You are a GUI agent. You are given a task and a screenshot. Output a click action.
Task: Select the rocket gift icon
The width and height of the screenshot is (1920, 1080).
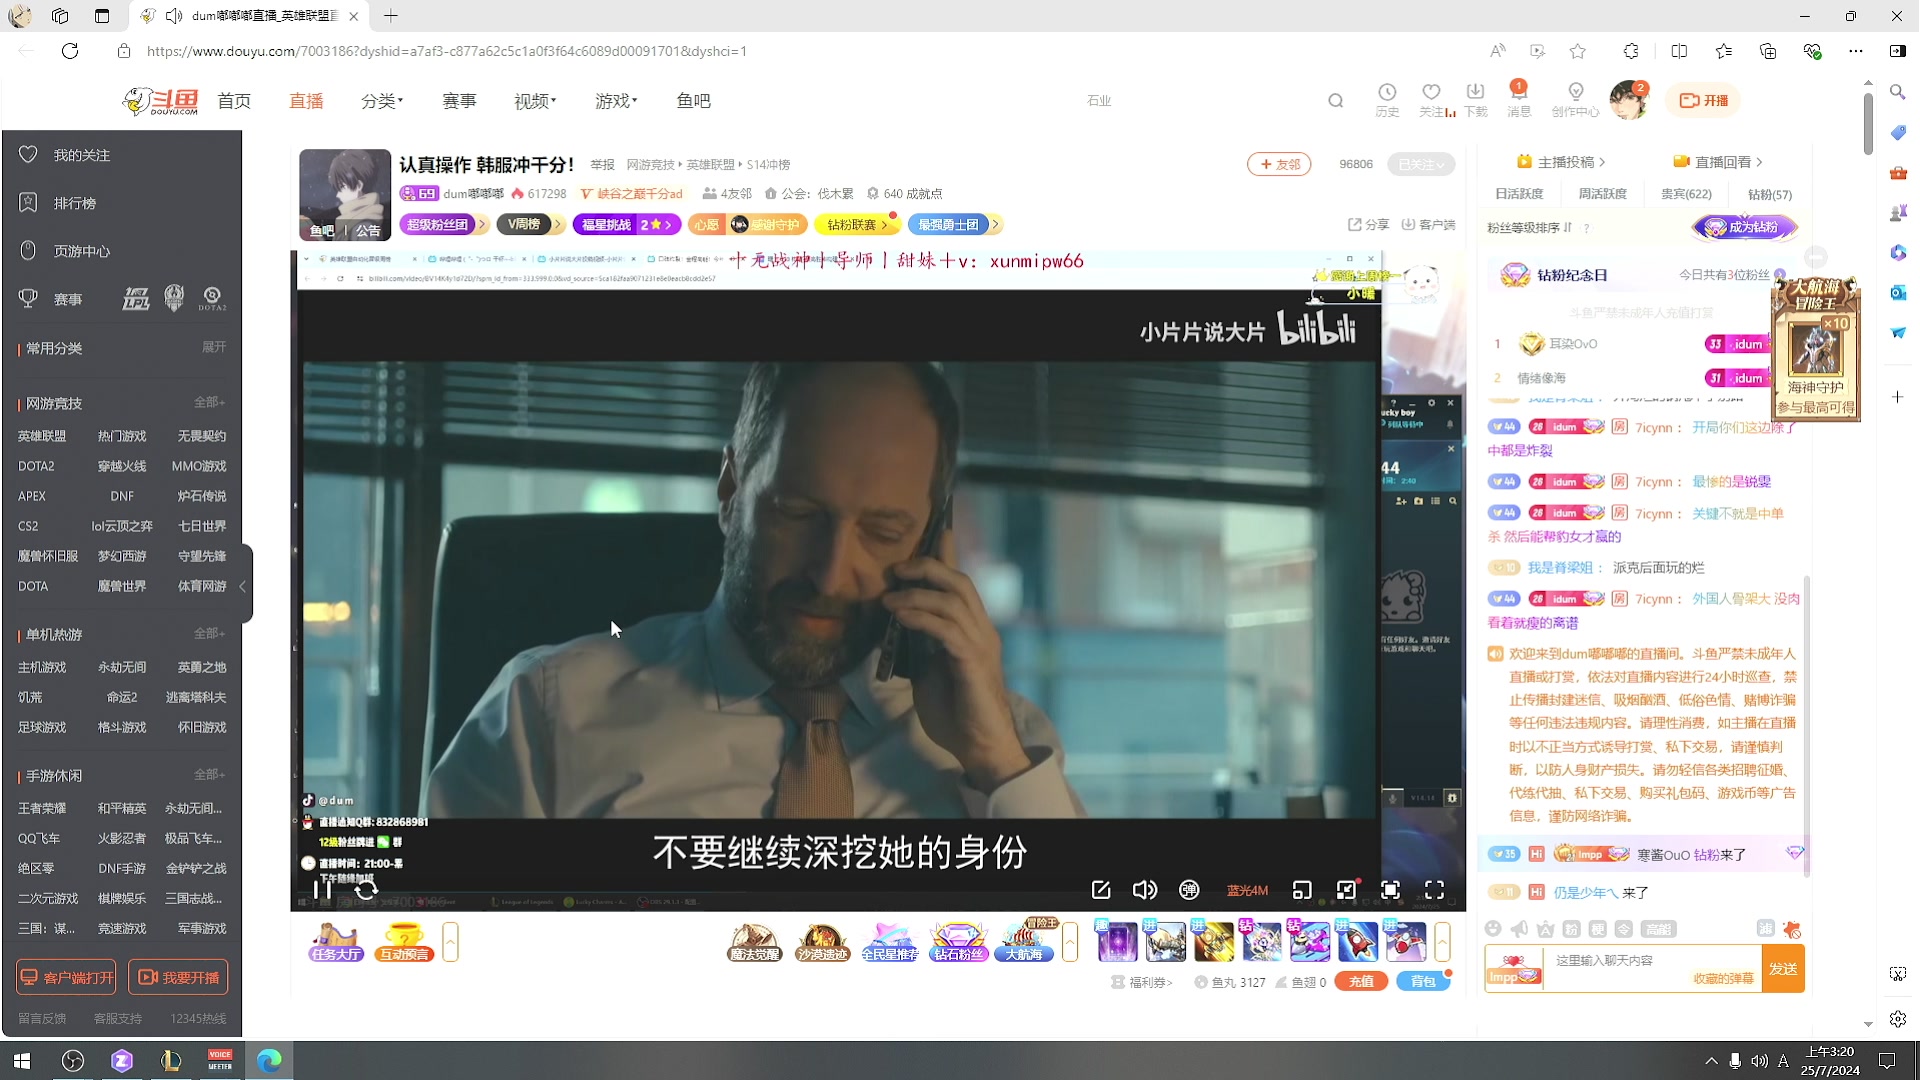1357,942
